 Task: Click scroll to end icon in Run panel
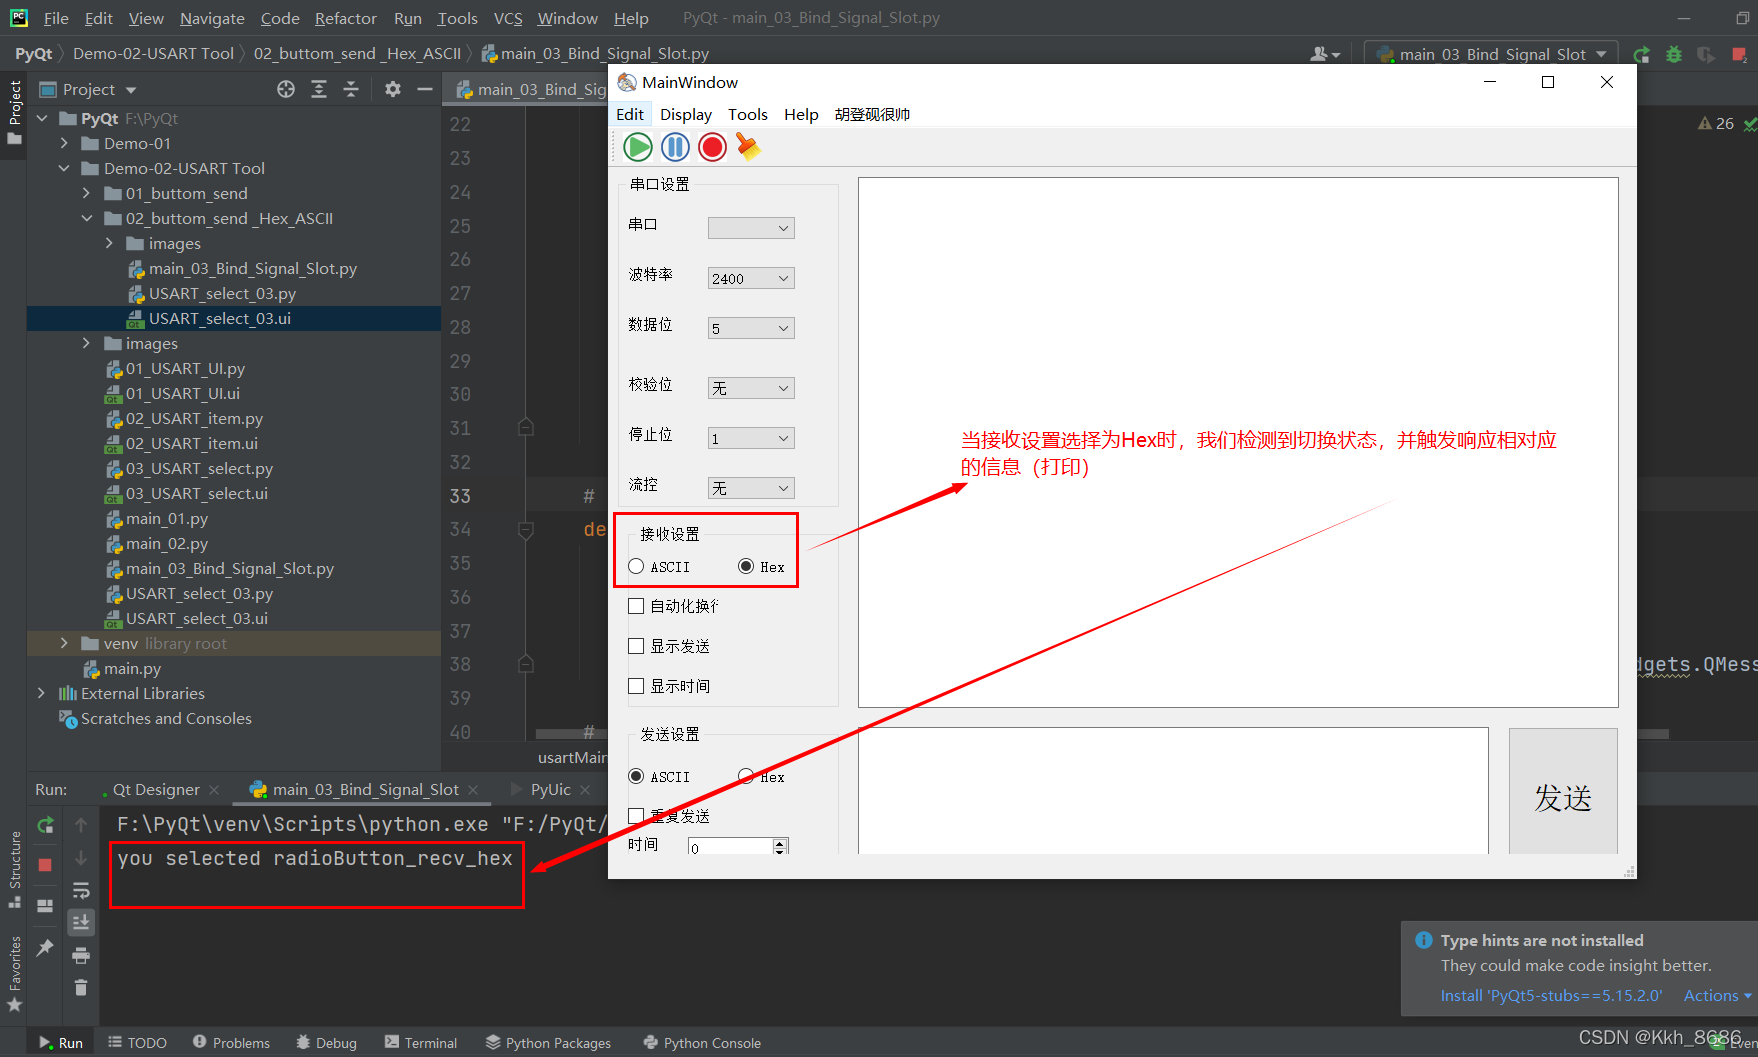tap(81, 922)
